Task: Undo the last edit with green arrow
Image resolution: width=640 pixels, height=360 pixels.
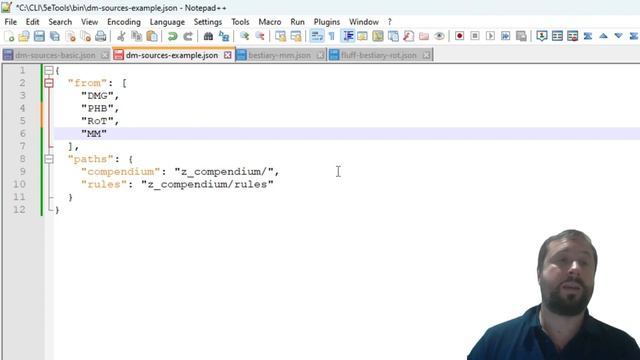Action: click(172, 36)
